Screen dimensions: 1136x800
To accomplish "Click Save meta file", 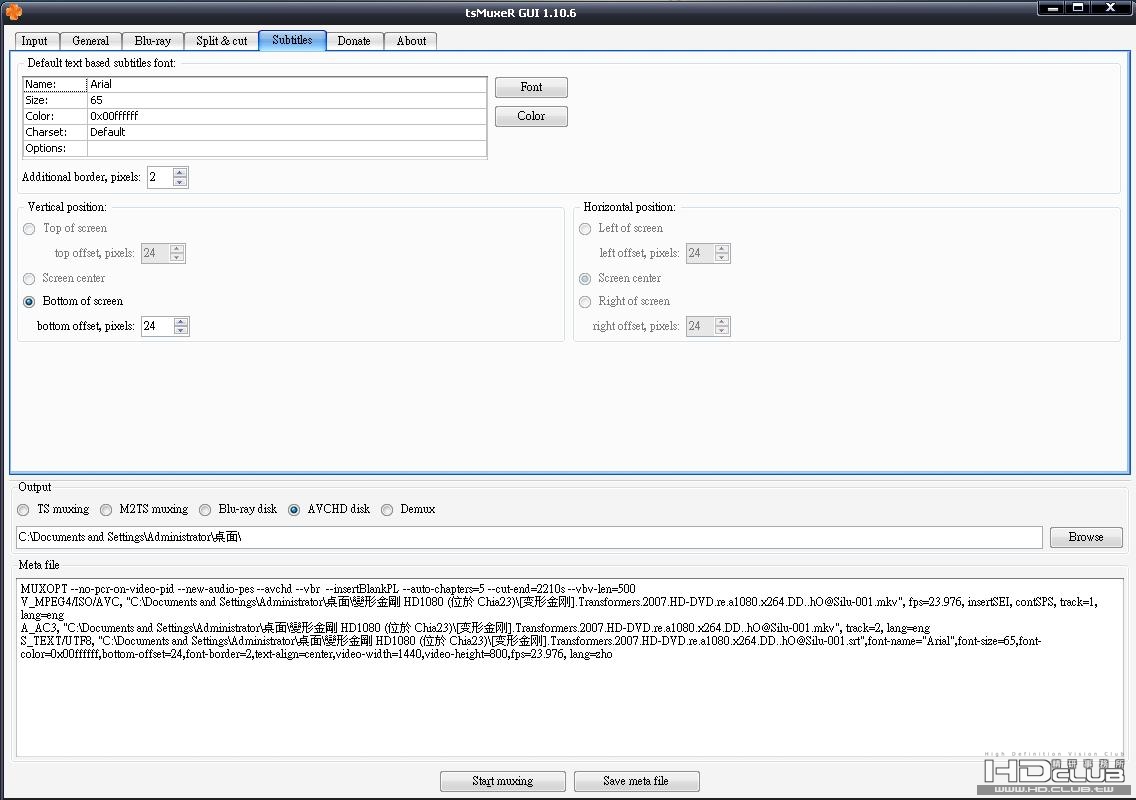I will coord(636,781).
